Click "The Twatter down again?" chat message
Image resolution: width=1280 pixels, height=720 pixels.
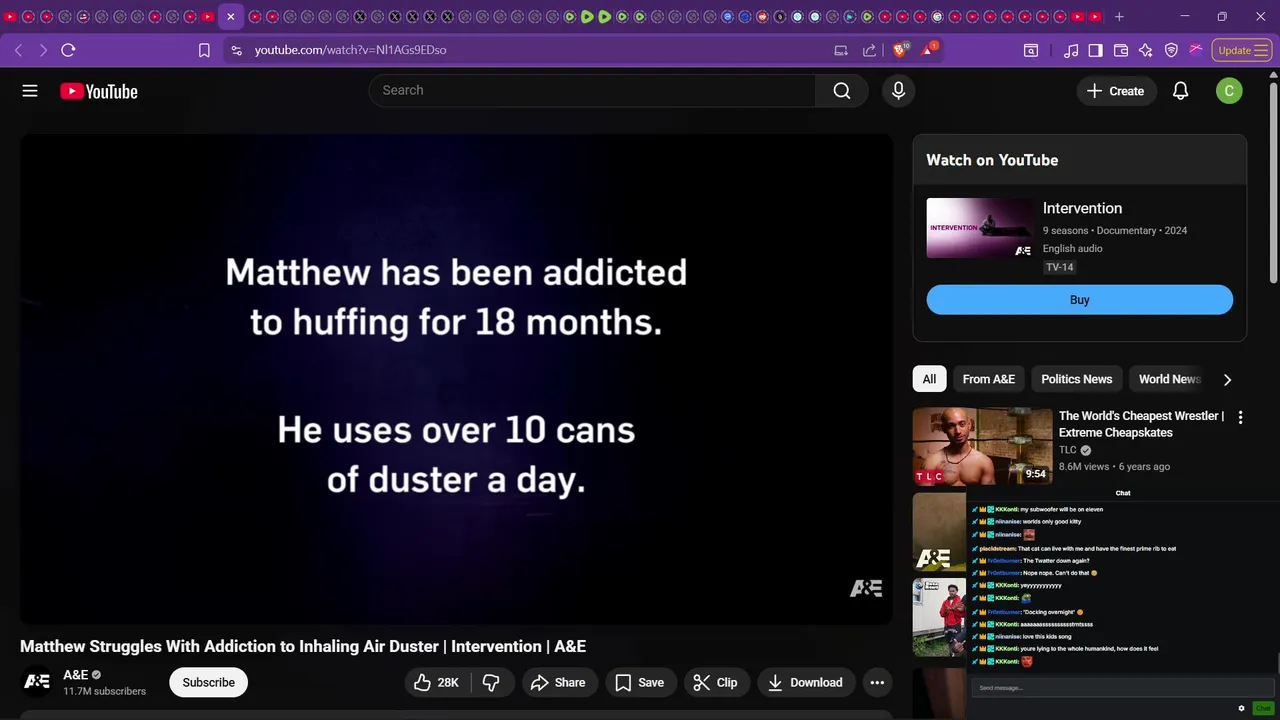click(x=1055, y=561)
